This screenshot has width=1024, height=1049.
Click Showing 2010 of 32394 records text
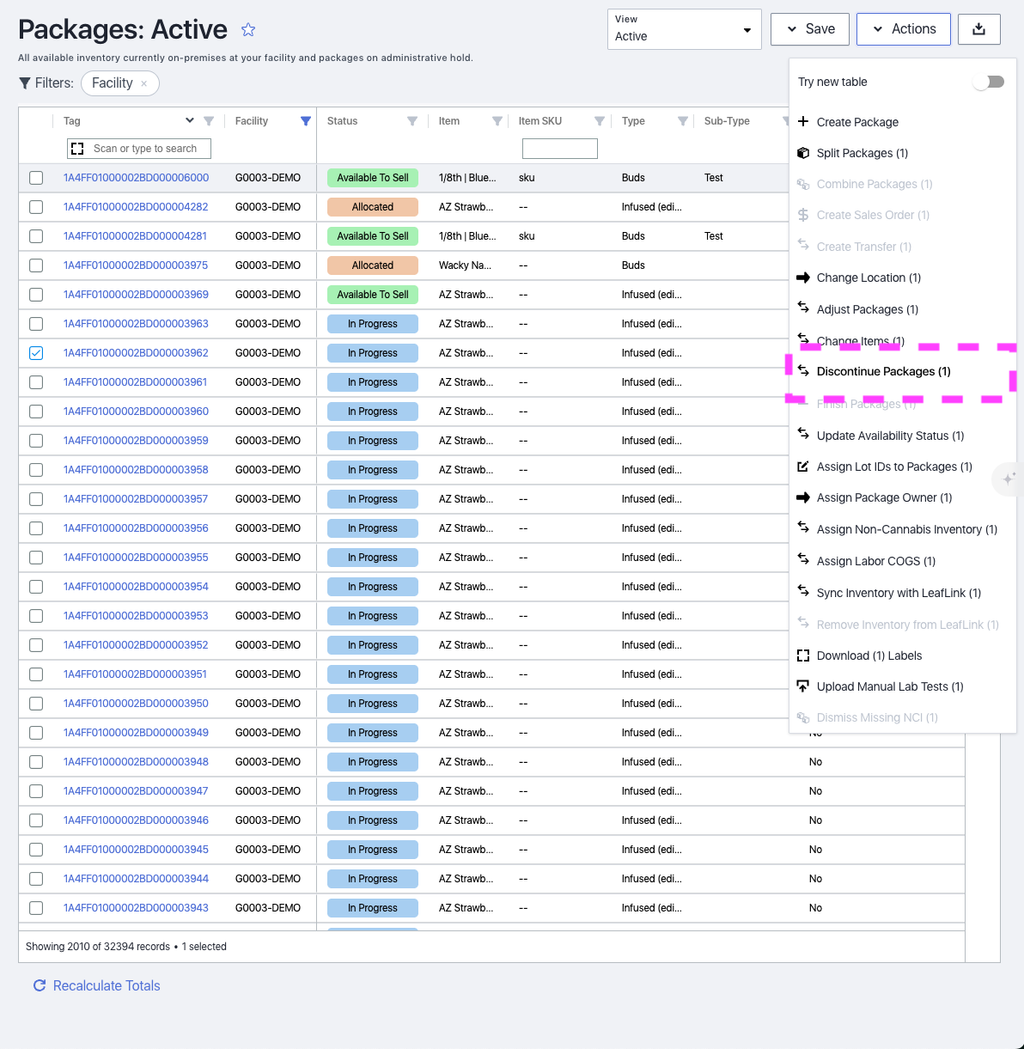pos(98,947)
